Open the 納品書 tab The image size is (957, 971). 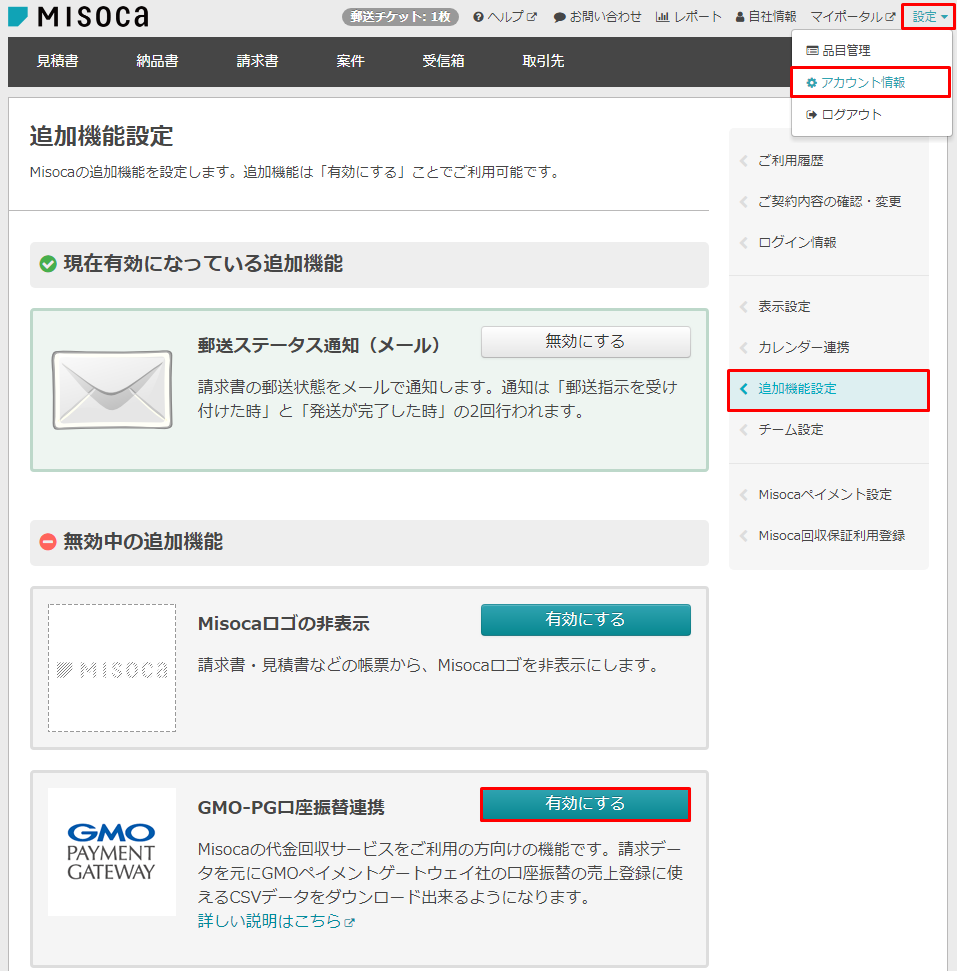pos(157,61)
